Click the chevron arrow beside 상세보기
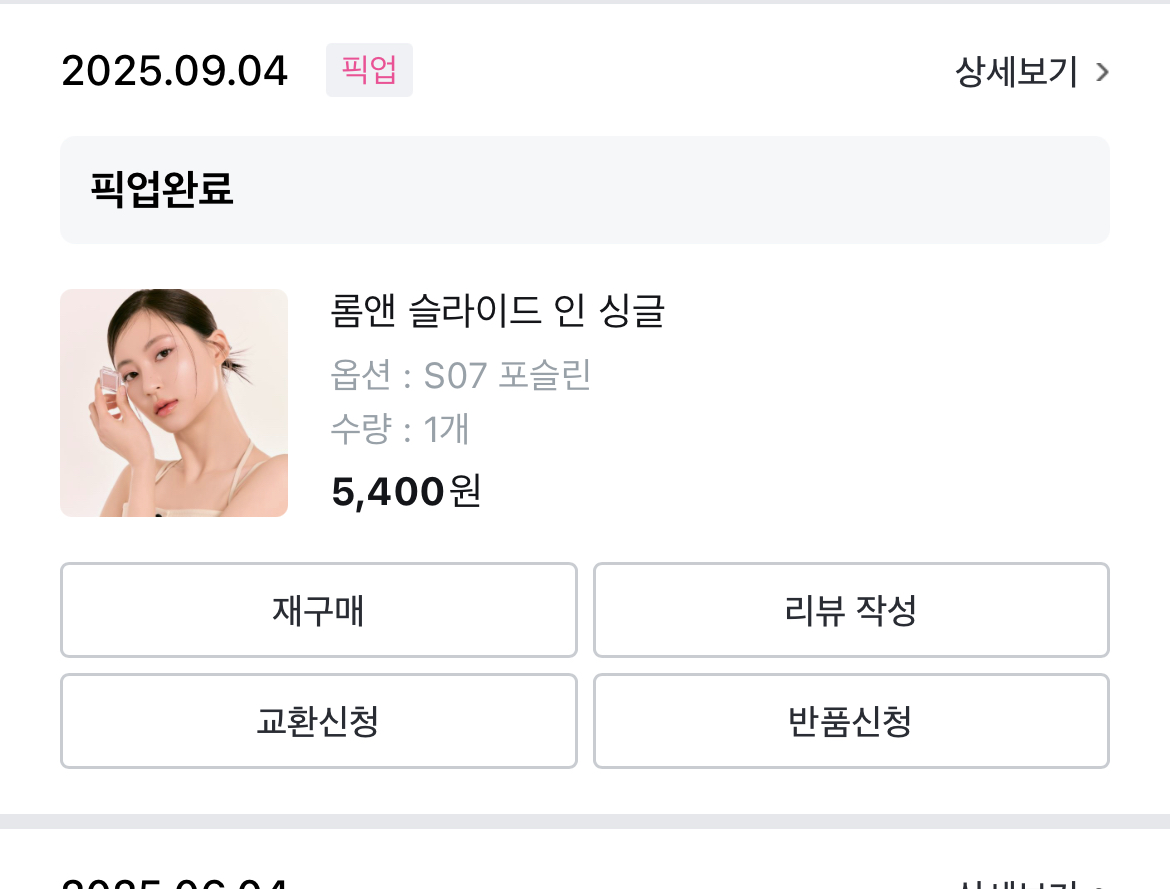Image resolution: width=1170 pixels, height=889 pixels. [1102, 72]
